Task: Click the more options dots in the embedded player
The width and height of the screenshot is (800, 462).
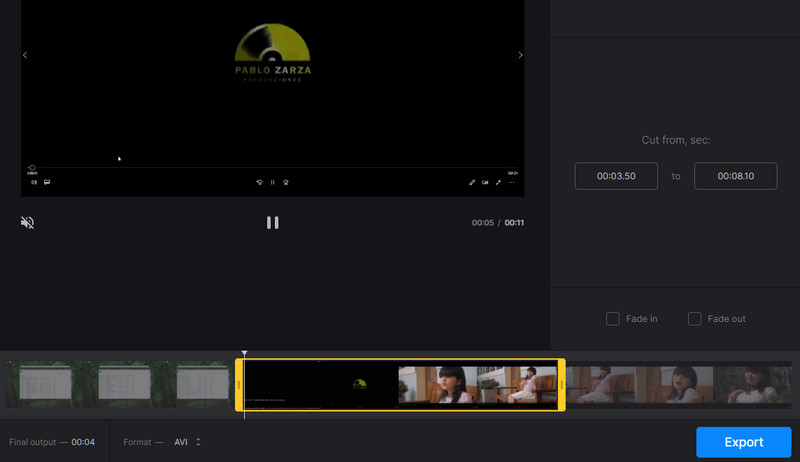Action: point(511,183)
